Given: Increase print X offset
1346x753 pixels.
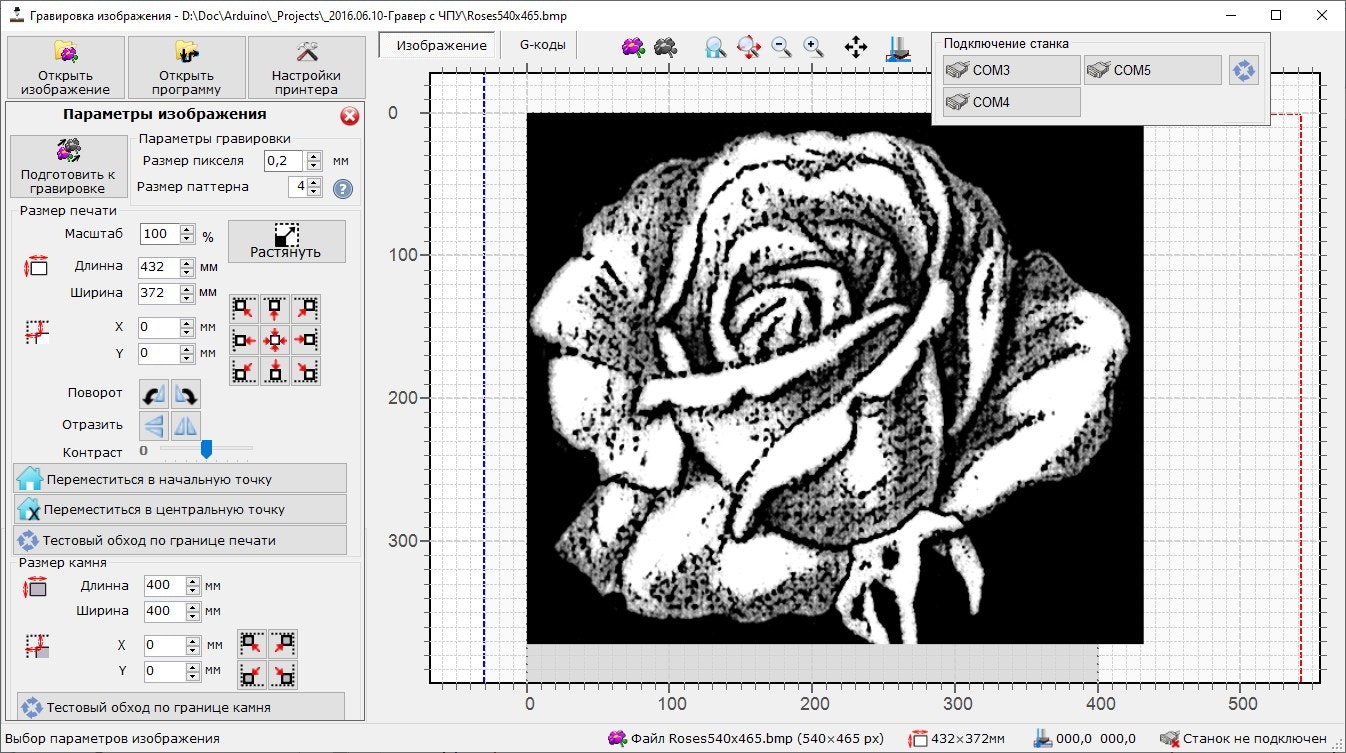Looking at the screenshot, I should coord(187,322).
